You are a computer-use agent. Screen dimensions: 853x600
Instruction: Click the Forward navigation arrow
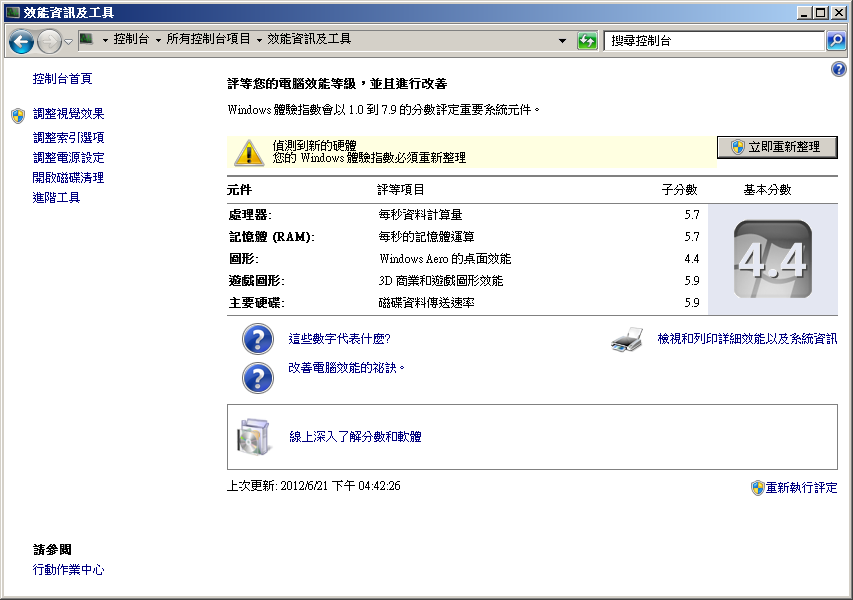click(49, 41)
